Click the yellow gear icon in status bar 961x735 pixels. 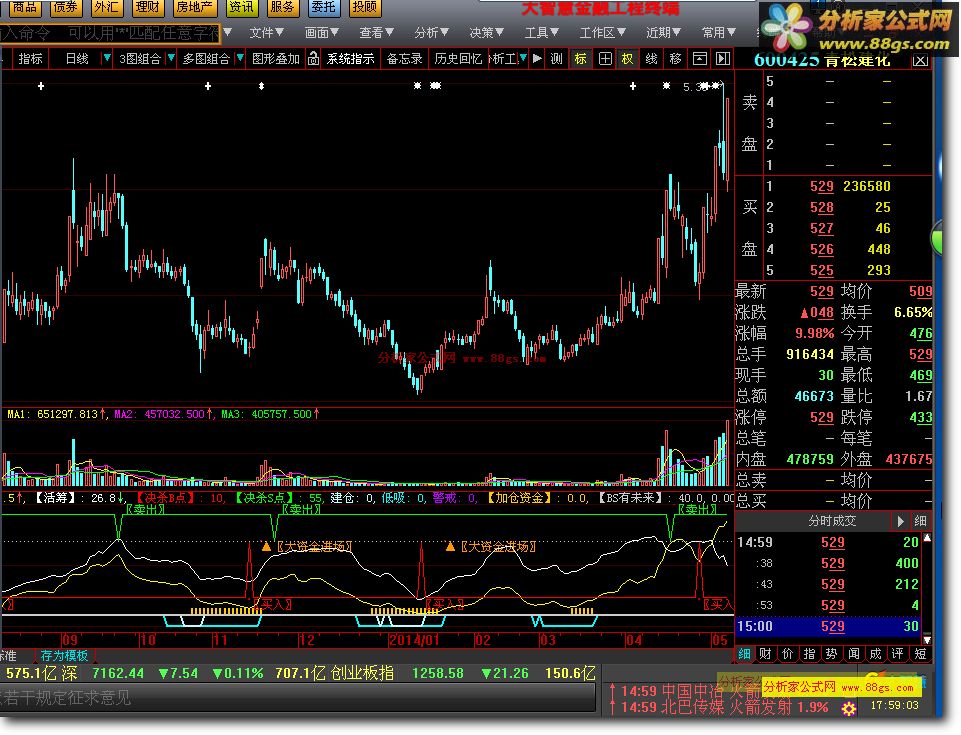(848, 709)
